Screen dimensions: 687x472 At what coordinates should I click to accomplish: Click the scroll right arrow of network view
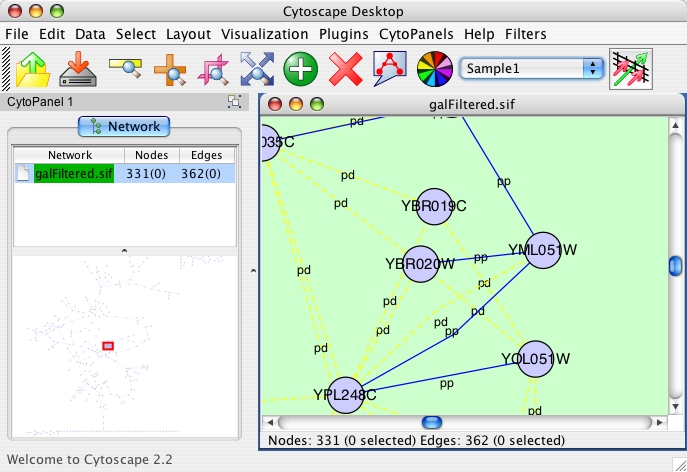pyautogui.click(x=660, y=422)
